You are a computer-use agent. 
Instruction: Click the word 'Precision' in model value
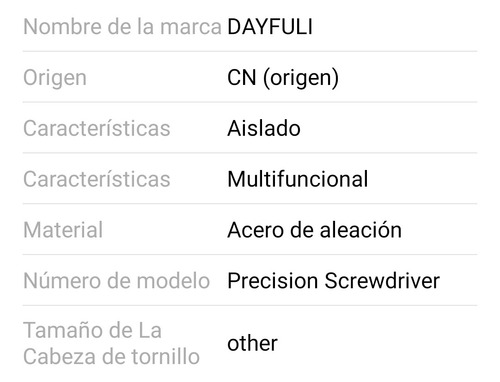273,281
